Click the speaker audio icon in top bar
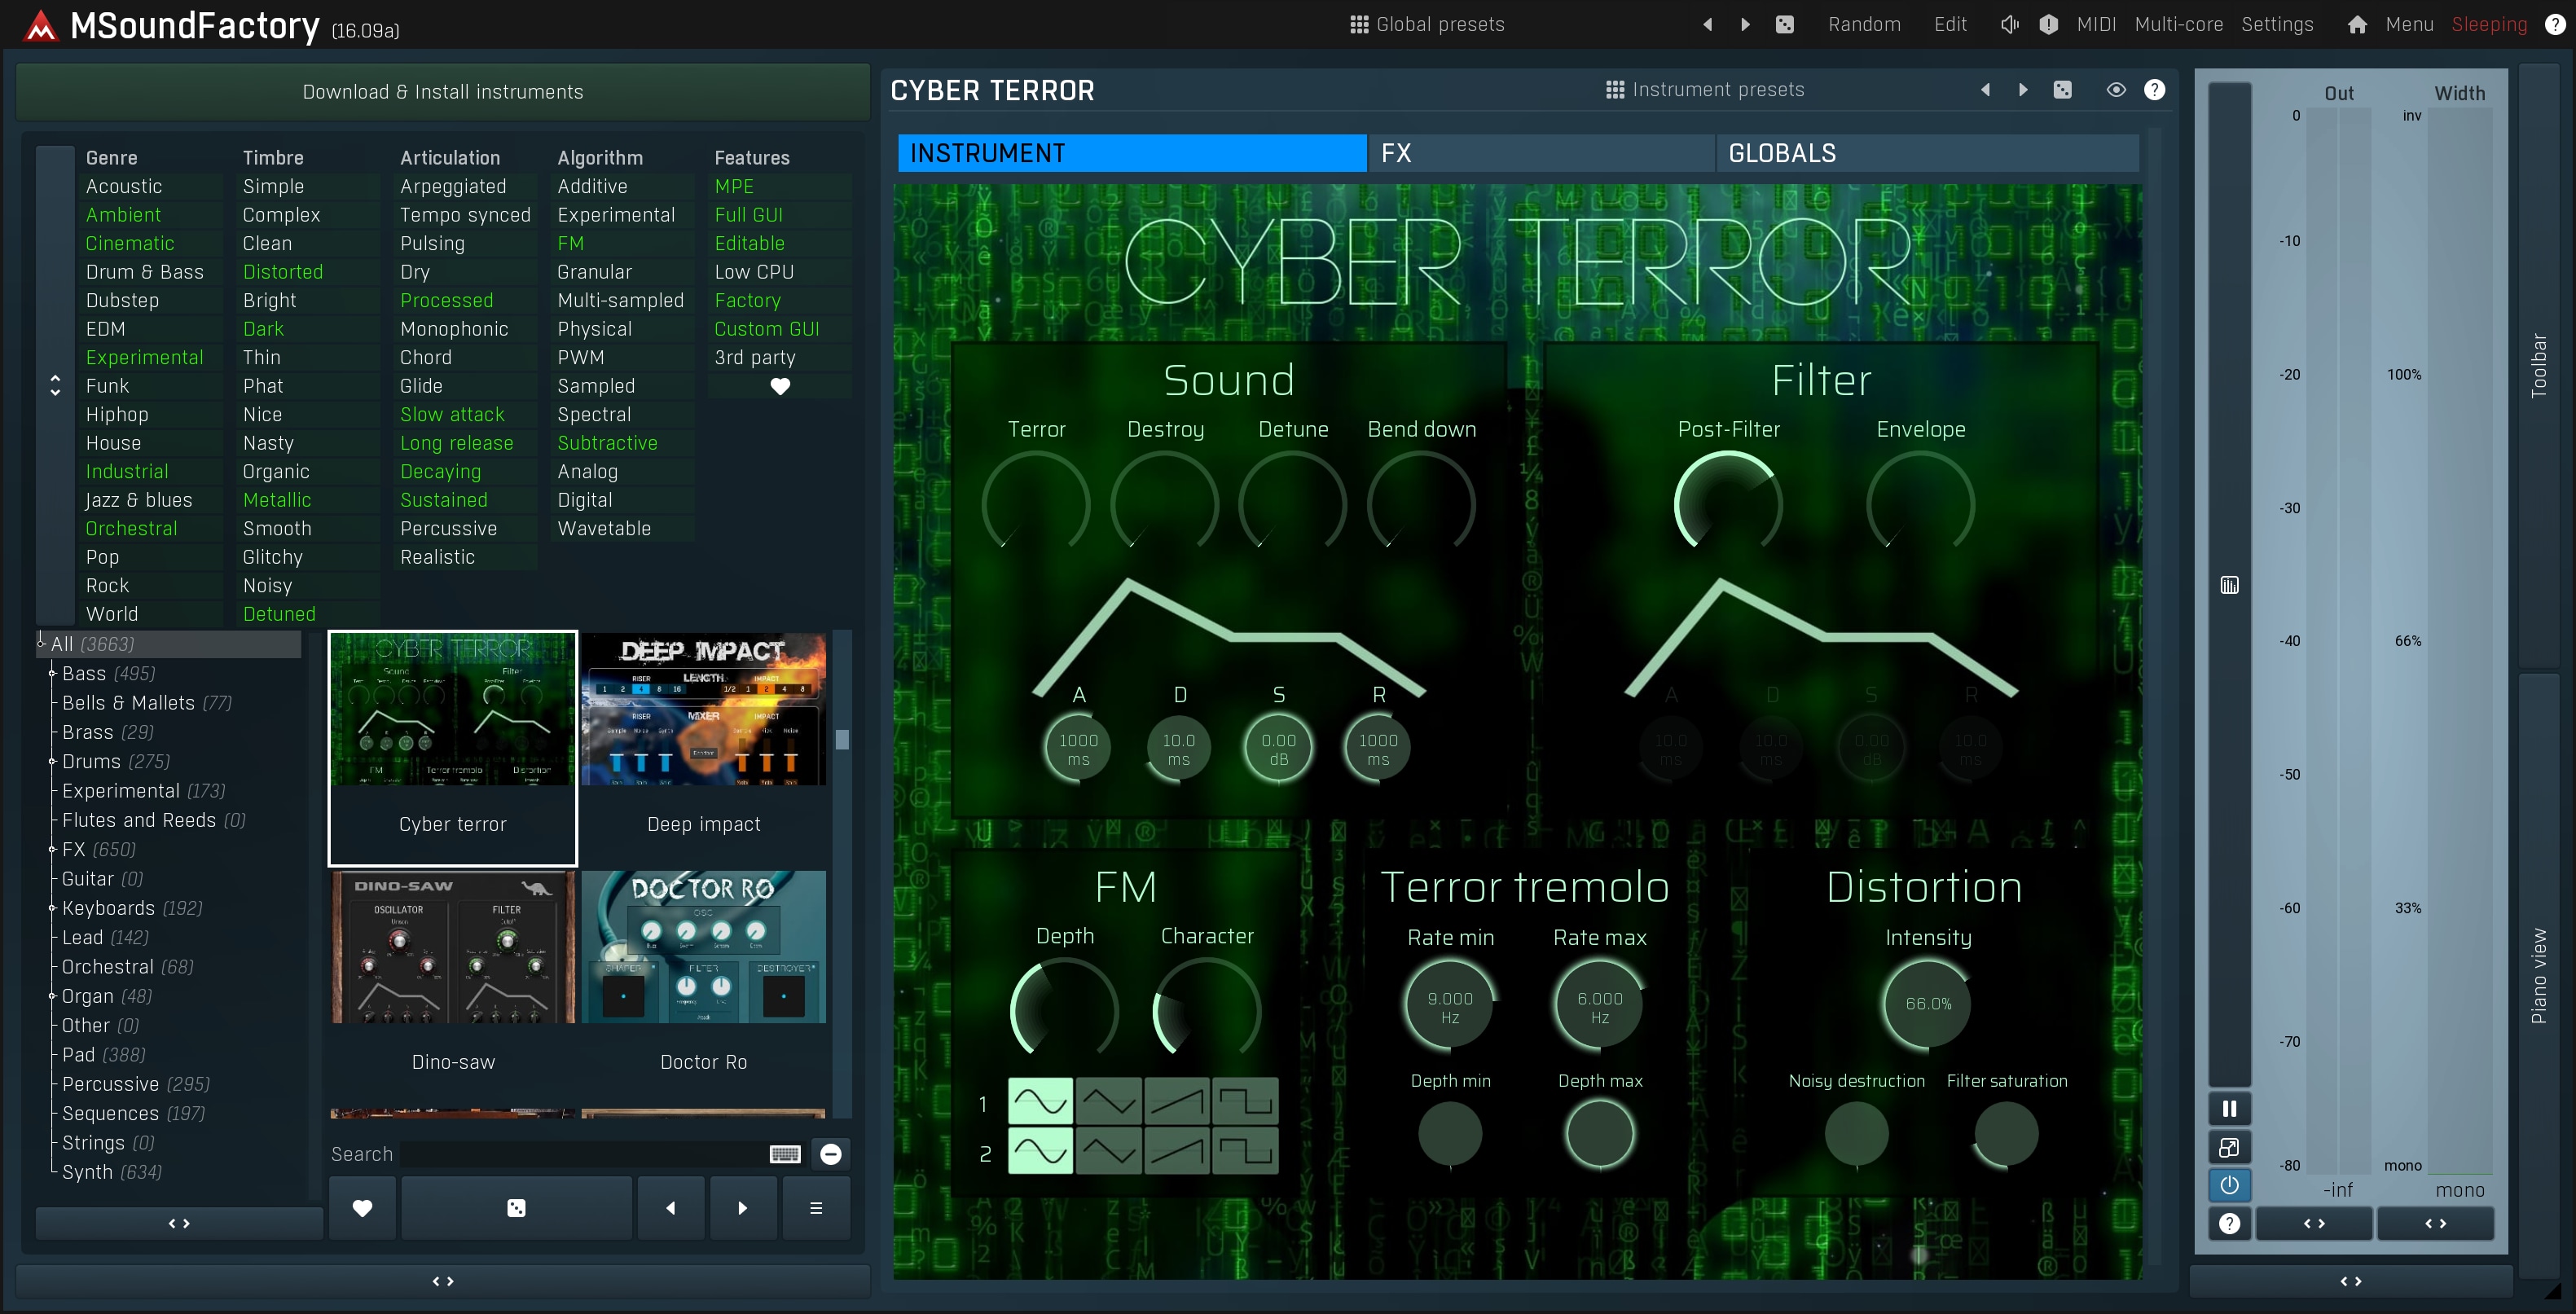Screen dimensions: 2576x1314 coord(2009,24)
